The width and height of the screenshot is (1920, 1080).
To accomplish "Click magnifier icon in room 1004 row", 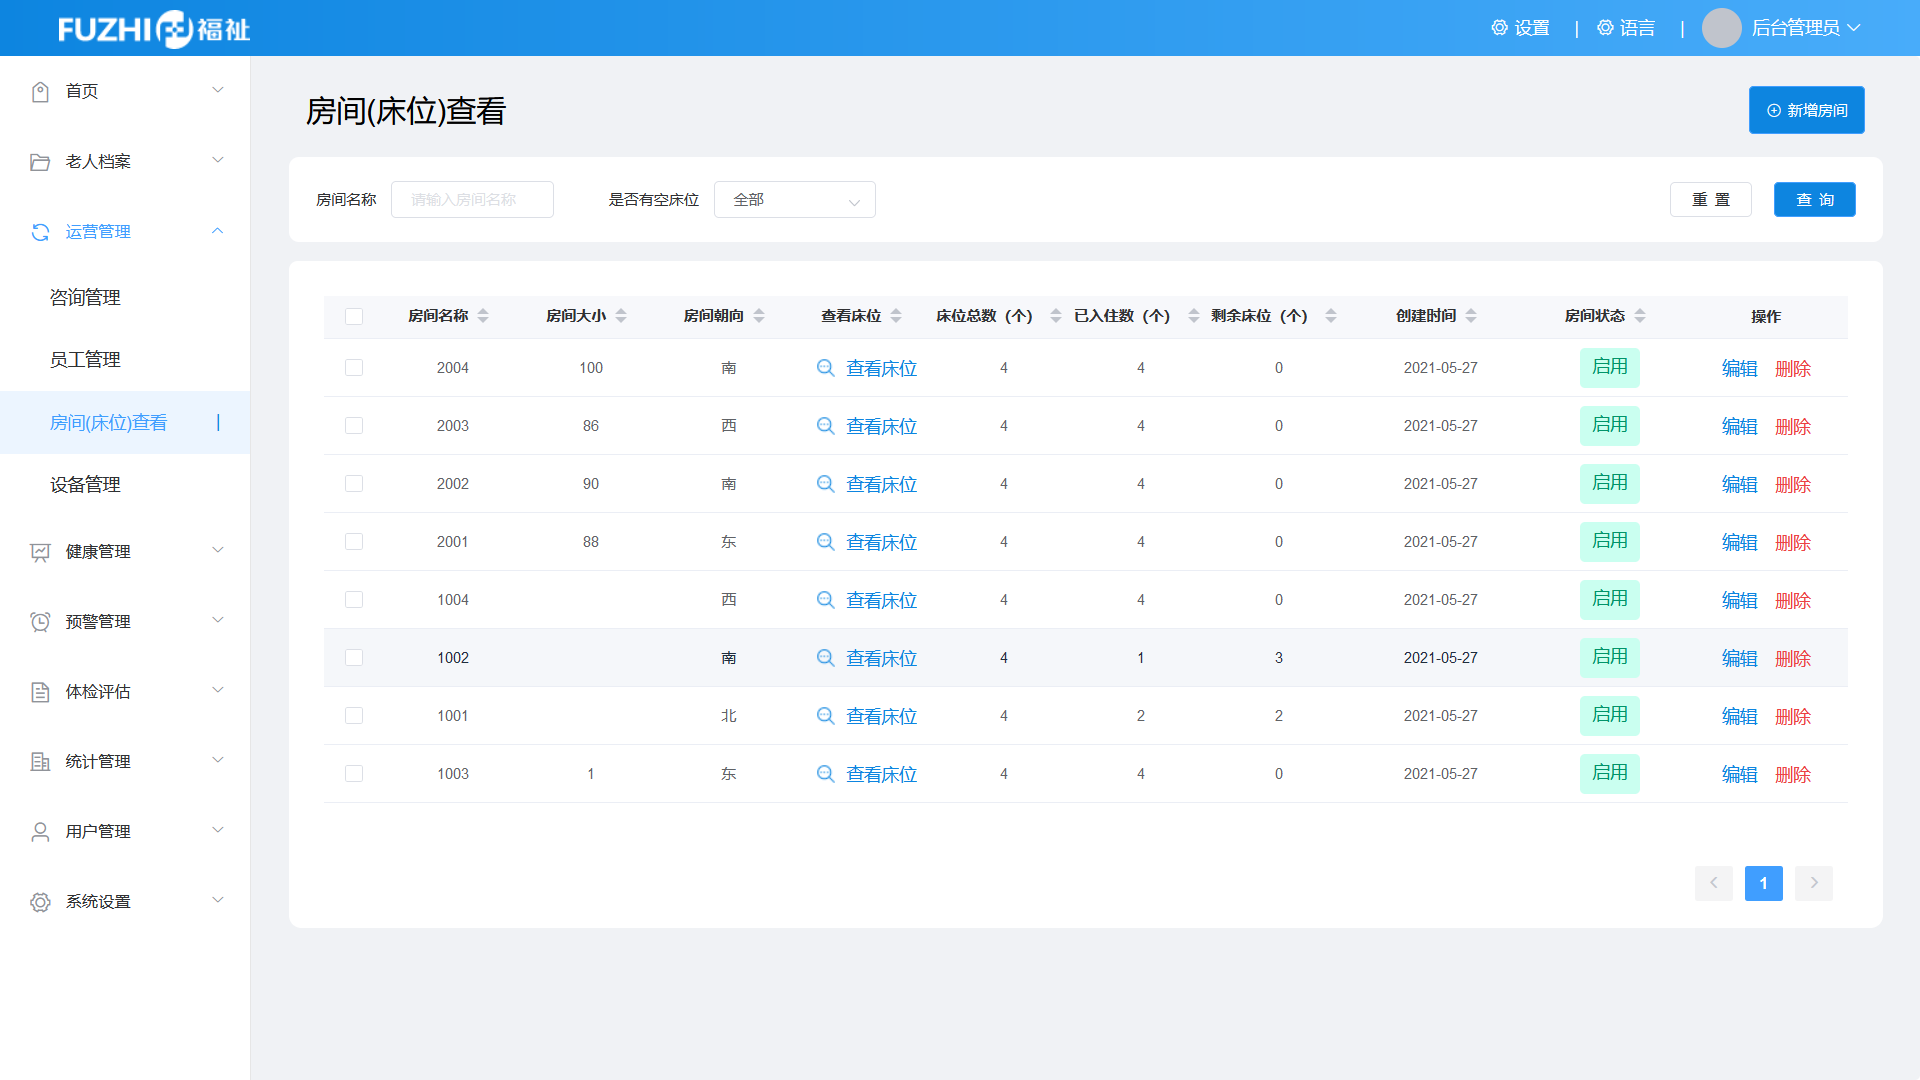I will (826, 600).
